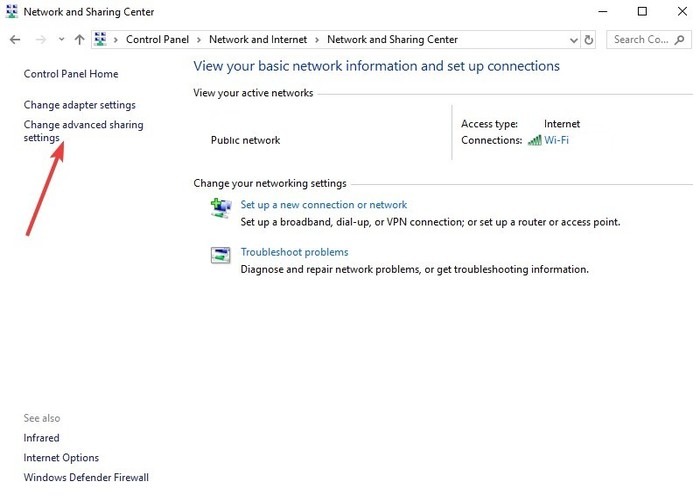Refresh the Network and Sharing Center view
The height and width of the screenshot is (500, 700).
point(588,40)
